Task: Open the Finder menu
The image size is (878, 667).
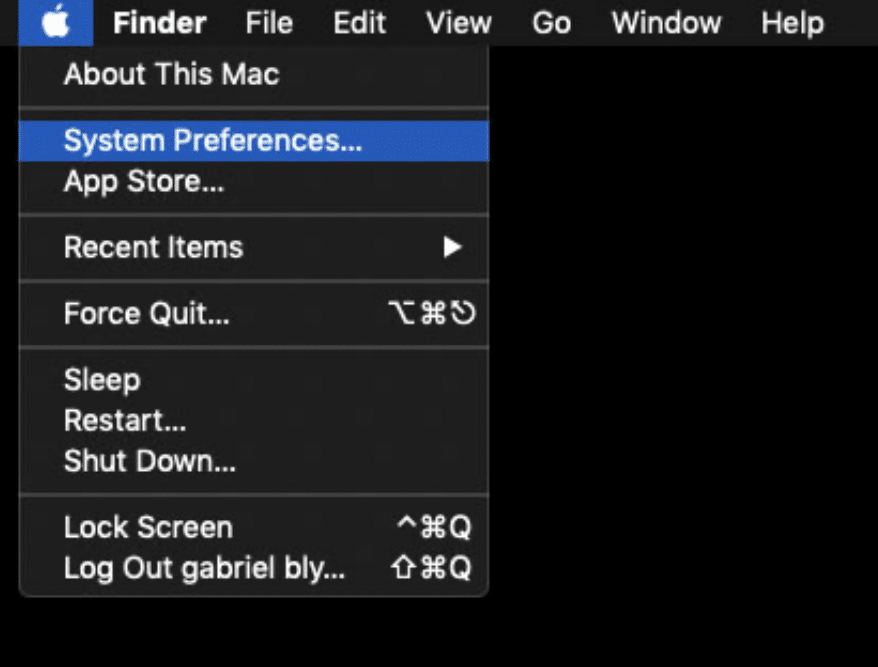Action: click(159, 23)
